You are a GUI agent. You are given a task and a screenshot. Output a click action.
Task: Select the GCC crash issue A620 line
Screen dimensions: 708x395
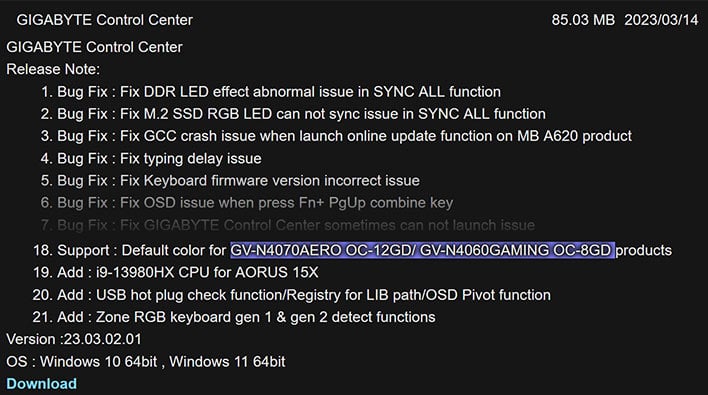[x=336, y=136]
